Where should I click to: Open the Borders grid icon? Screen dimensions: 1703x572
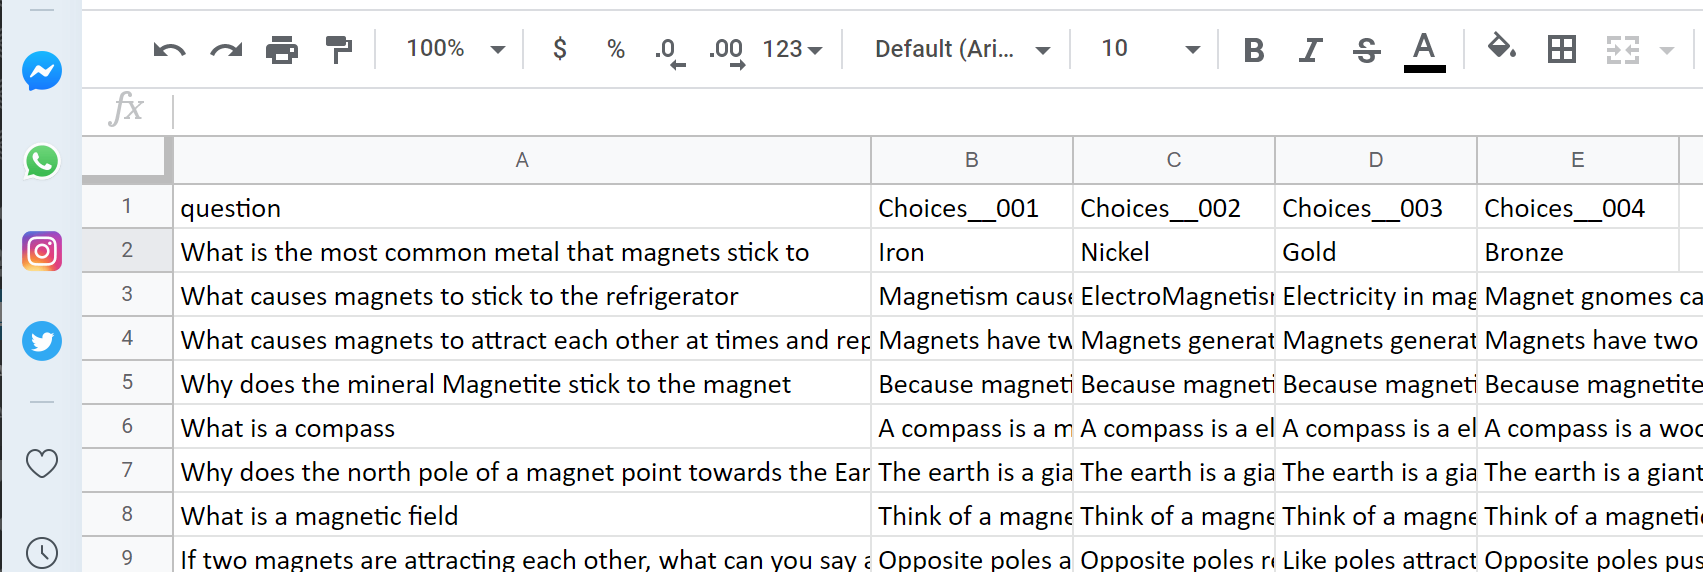pos(1561,49)
